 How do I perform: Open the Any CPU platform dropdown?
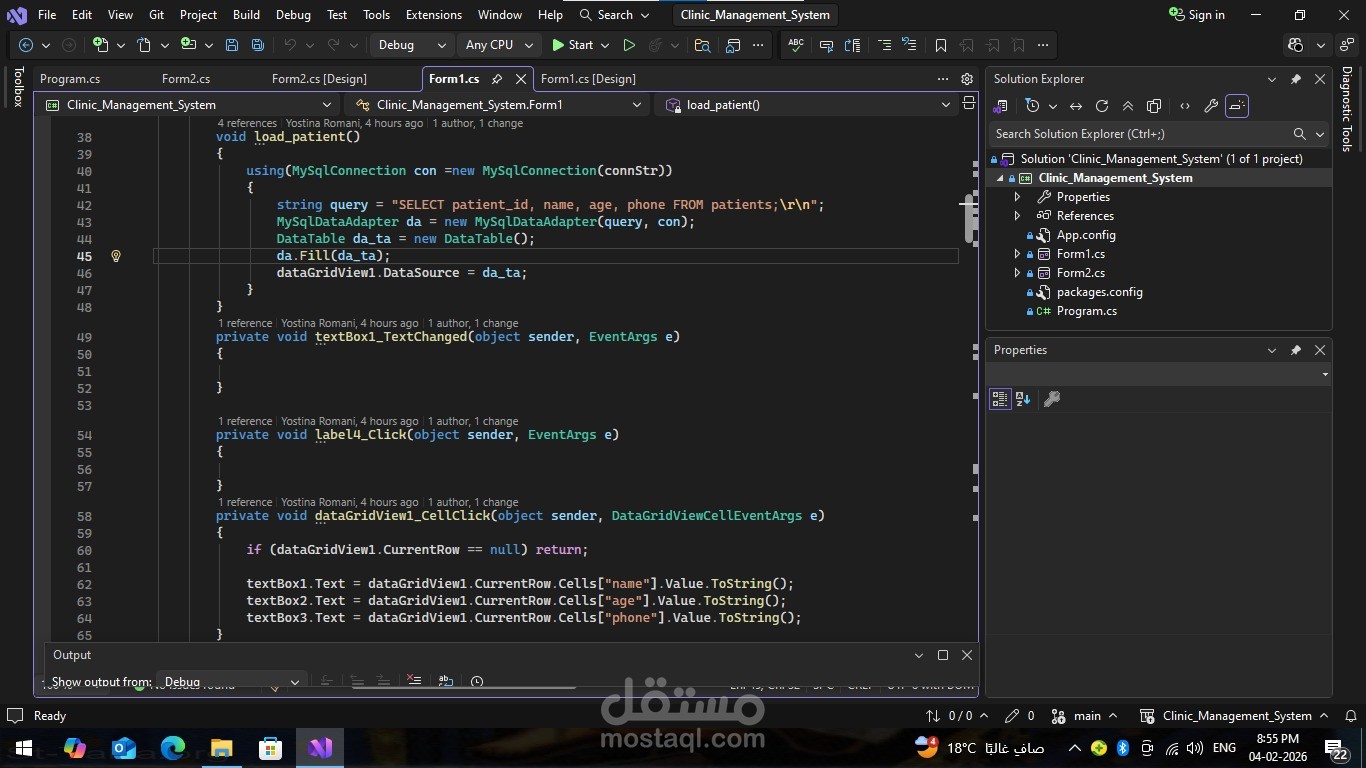pos(500,45)
